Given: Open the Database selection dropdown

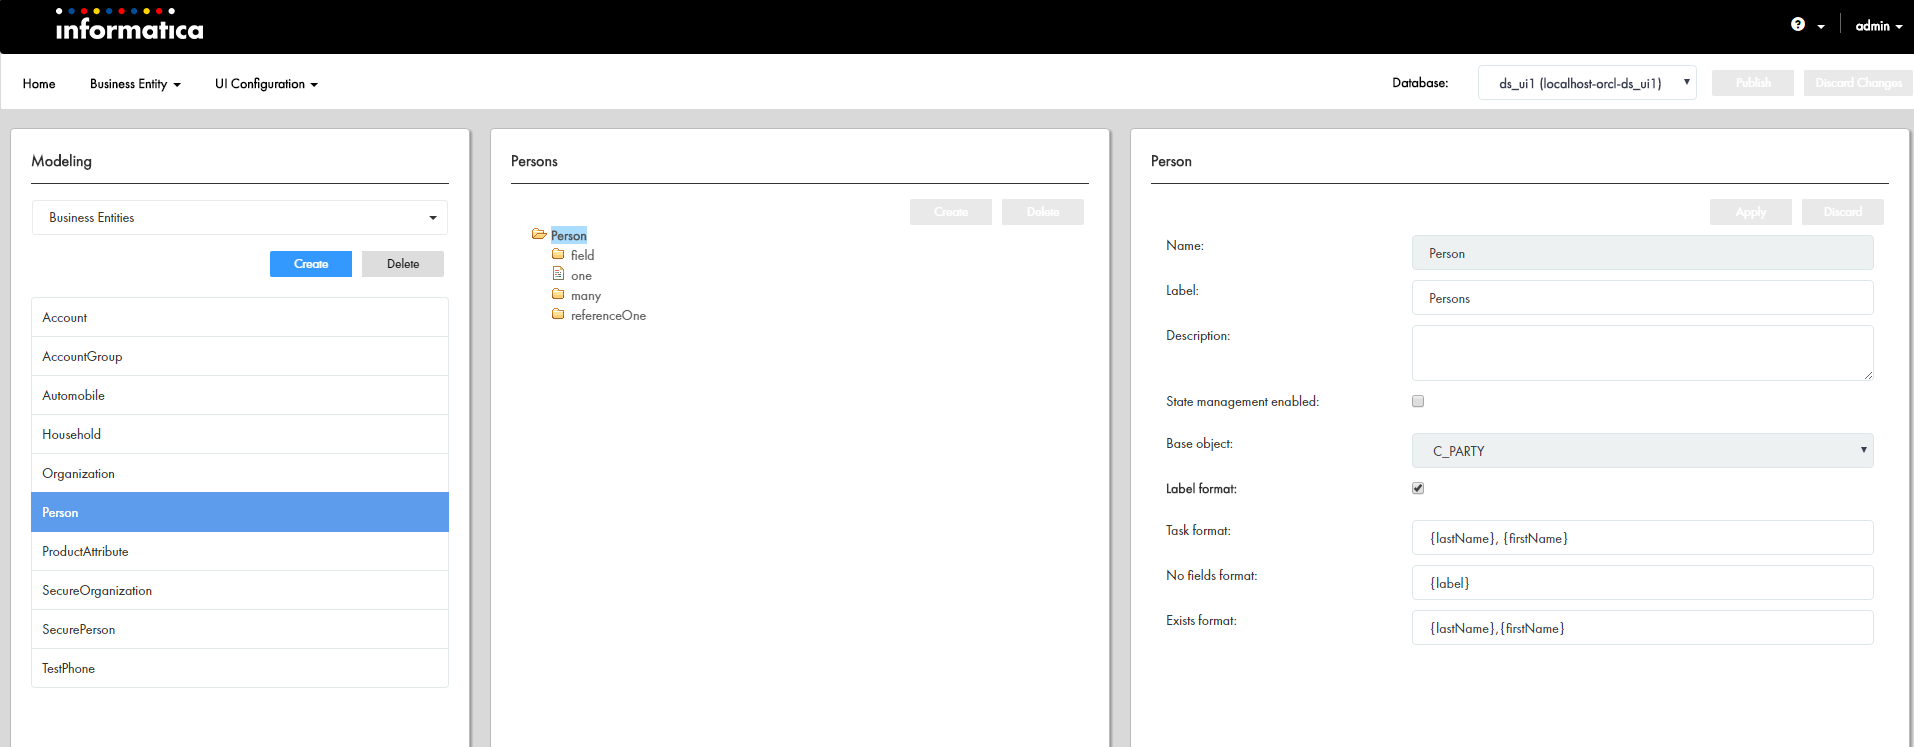Looking at the screenshot, I should click(x=1586, y=83).
